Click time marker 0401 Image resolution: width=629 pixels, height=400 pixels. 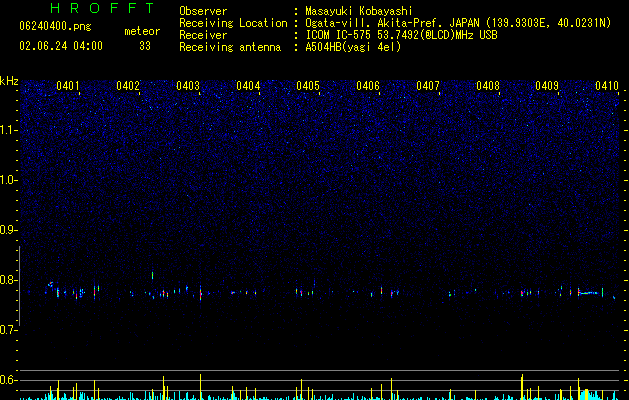point(67,86)
